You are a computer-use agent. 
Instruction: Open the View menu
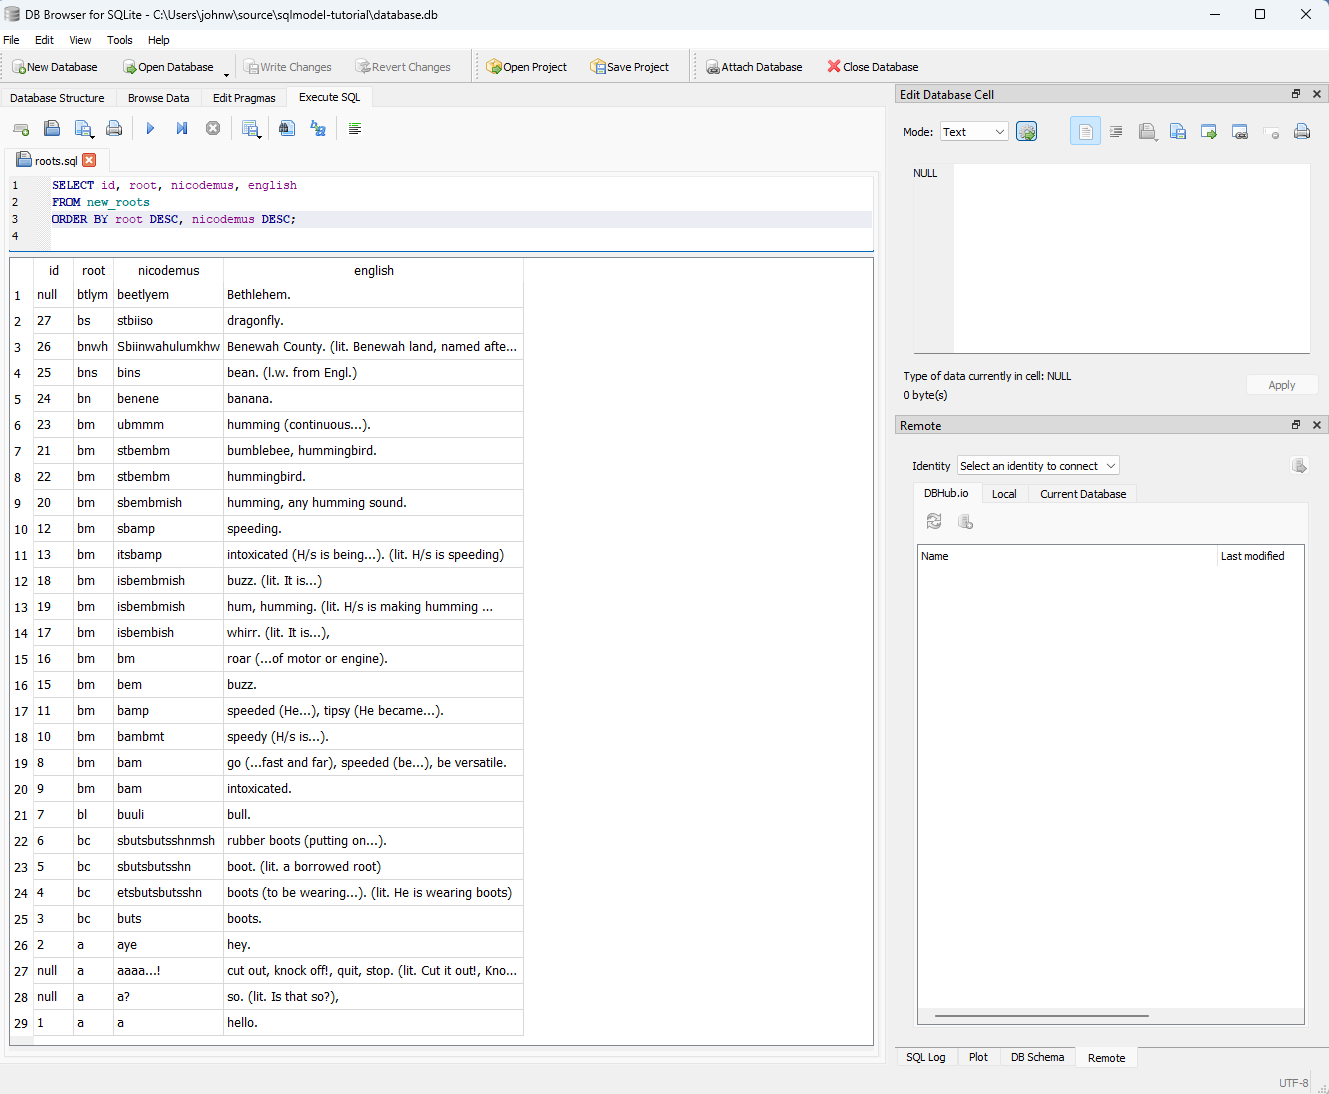(x=80, y=40)
